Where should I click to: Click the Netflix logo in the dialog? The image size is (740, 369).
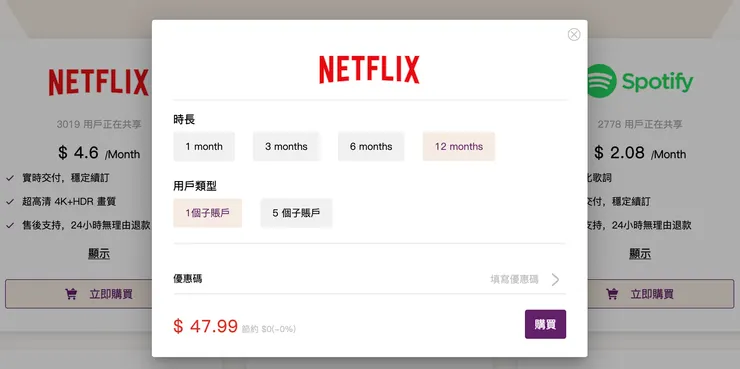[x=370, y=70]
